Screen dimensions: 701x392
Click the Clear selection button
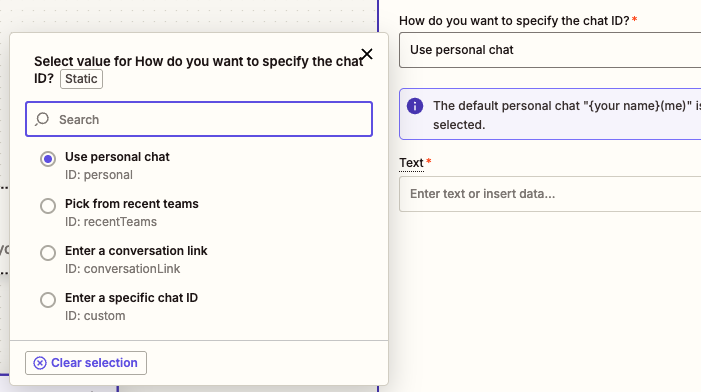coord(86,363)
